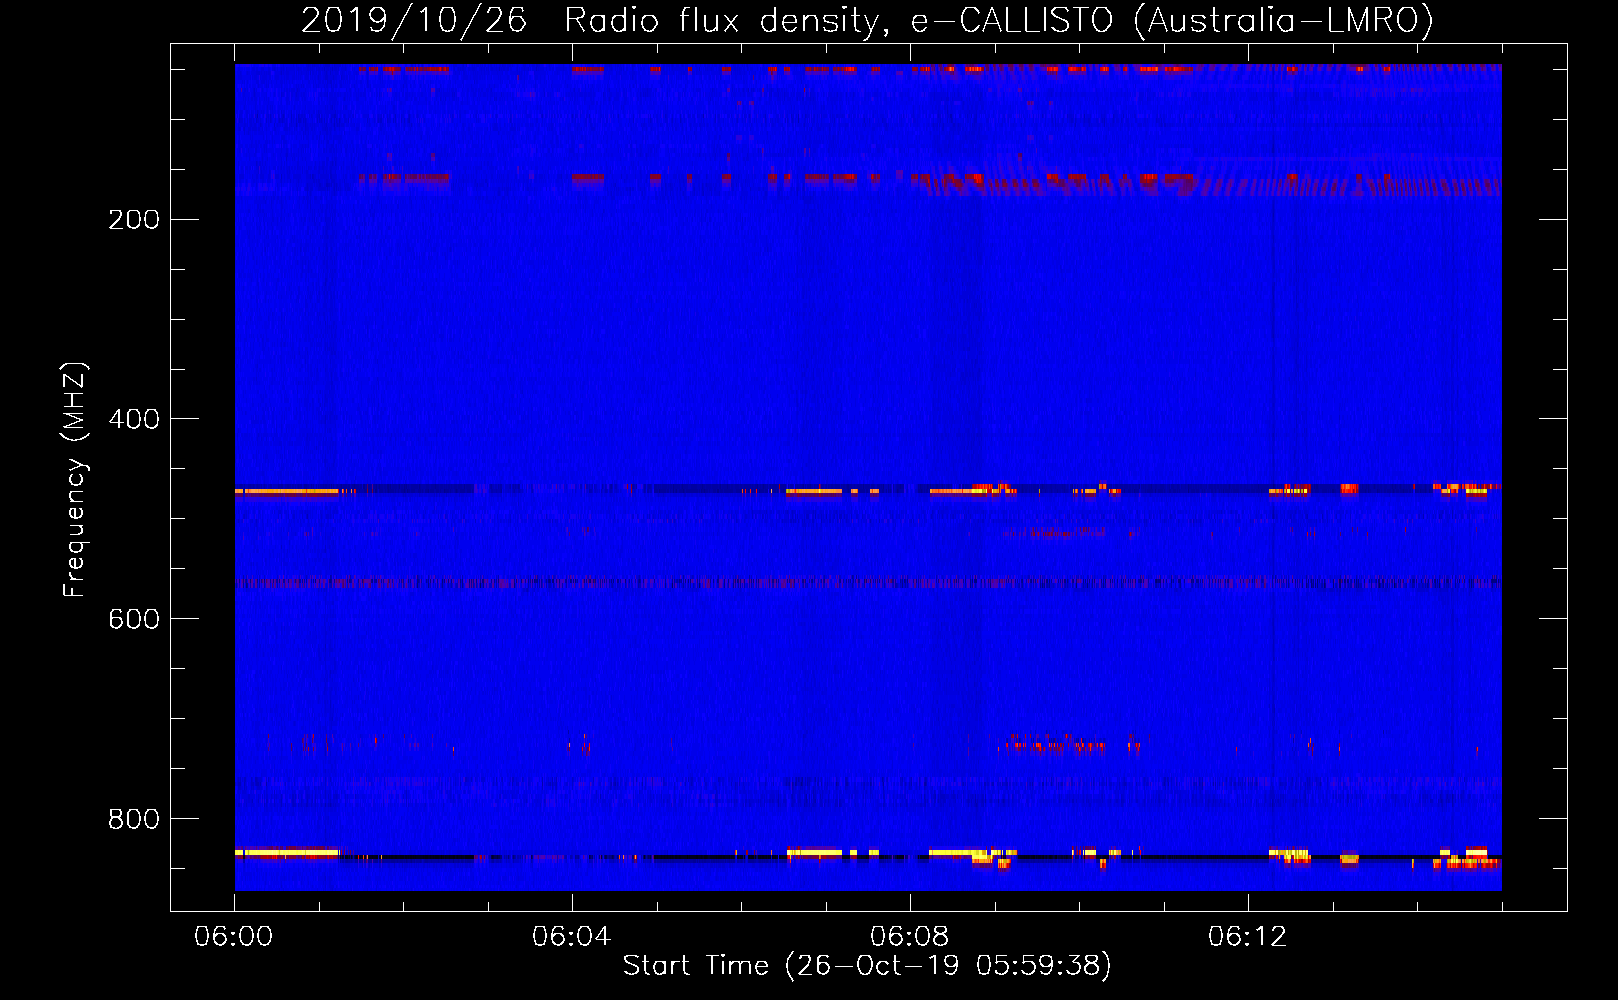Viewport: 1618px width, 1000px height.
Task: Click the 06:08 time tick label
Action: [x=910, y=936]
